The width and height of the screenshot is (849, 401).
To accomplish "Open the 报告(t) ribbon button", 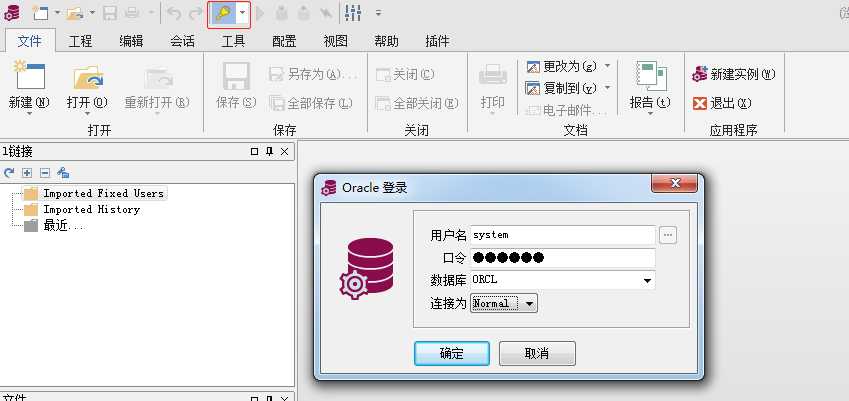I will [650, 87].
